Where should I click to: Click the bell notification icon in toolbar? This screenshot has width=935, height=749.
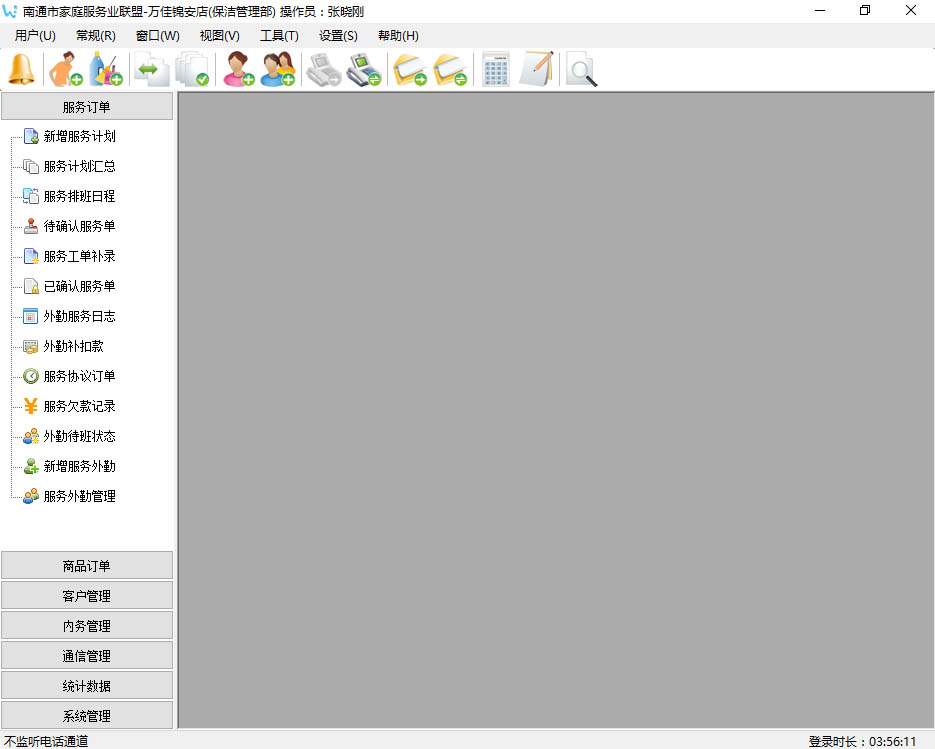[21, 70]
